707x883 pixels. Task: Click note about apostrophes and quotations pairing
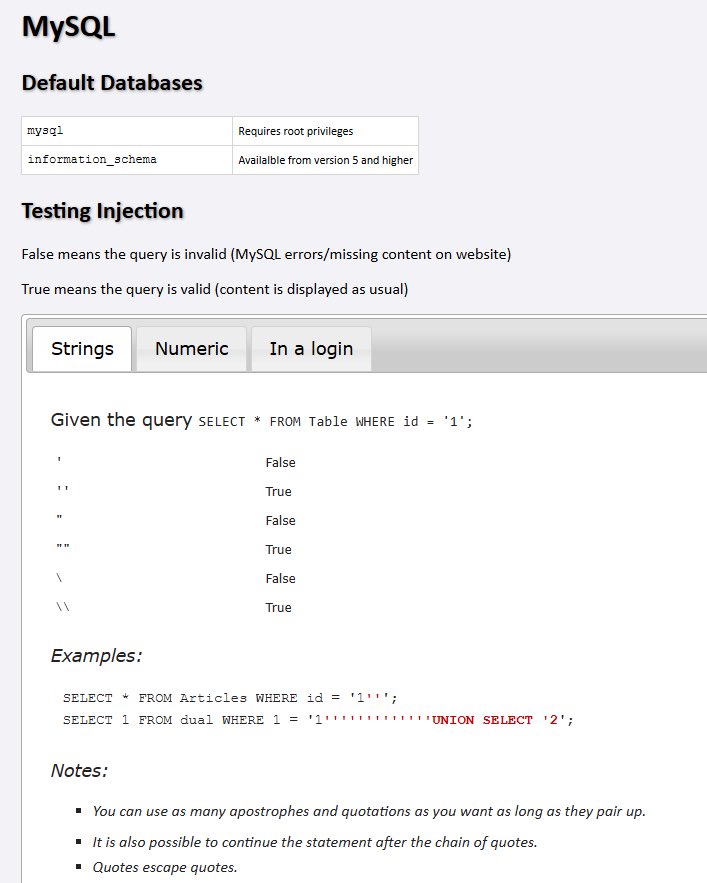point(369,811)
